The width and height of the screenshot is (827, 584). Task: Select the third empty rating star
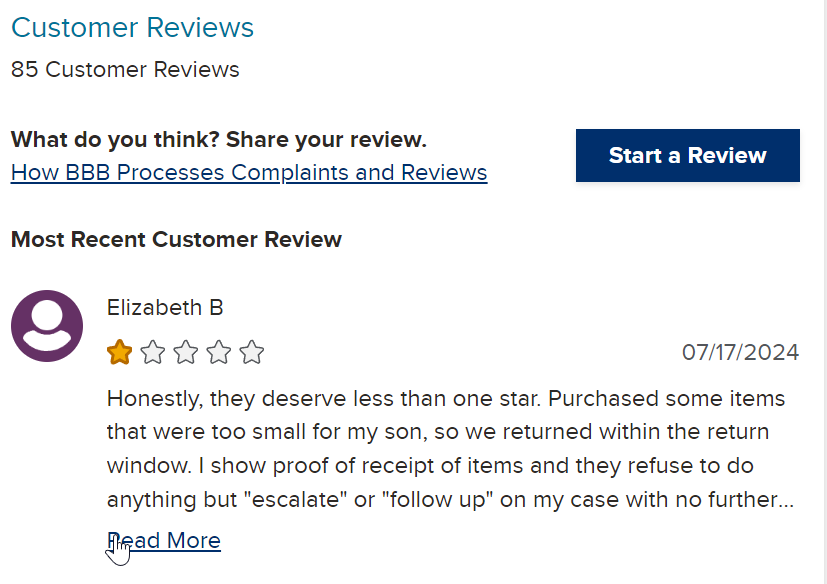[186, 352]
